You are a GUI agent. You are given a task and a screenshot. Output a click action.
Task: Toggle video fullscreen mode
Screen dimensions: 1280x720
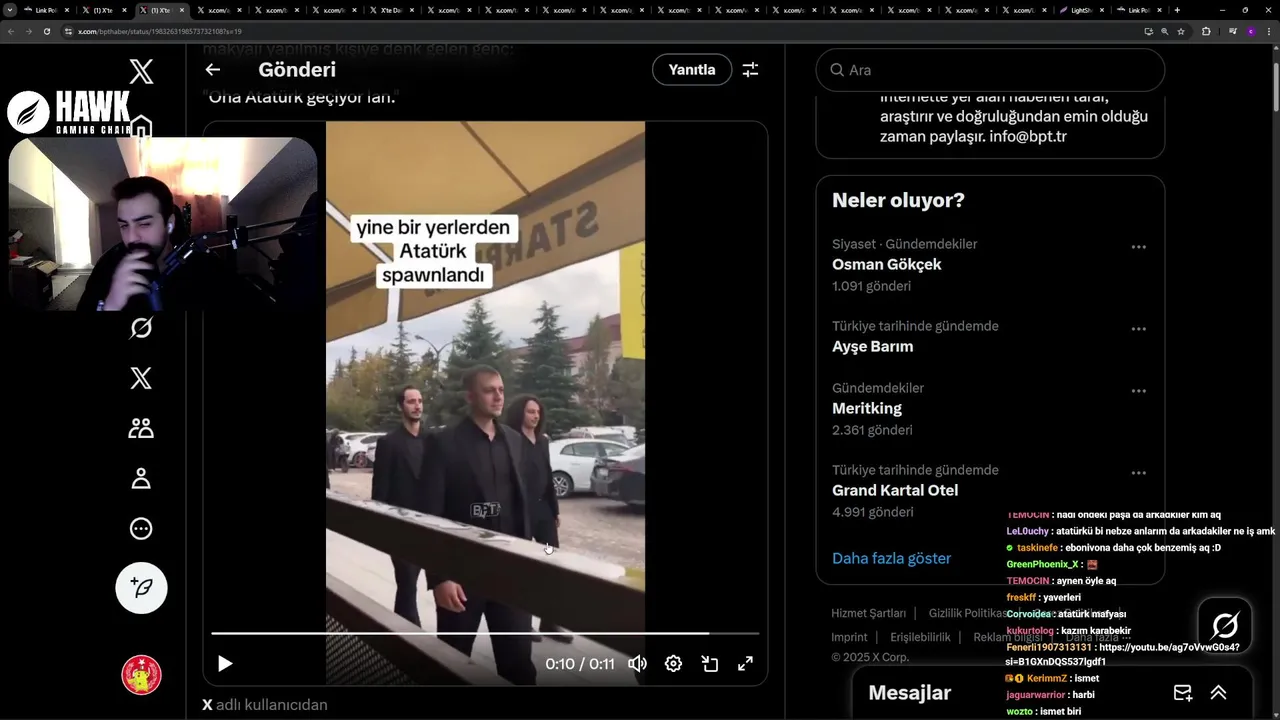coord(745,663)
